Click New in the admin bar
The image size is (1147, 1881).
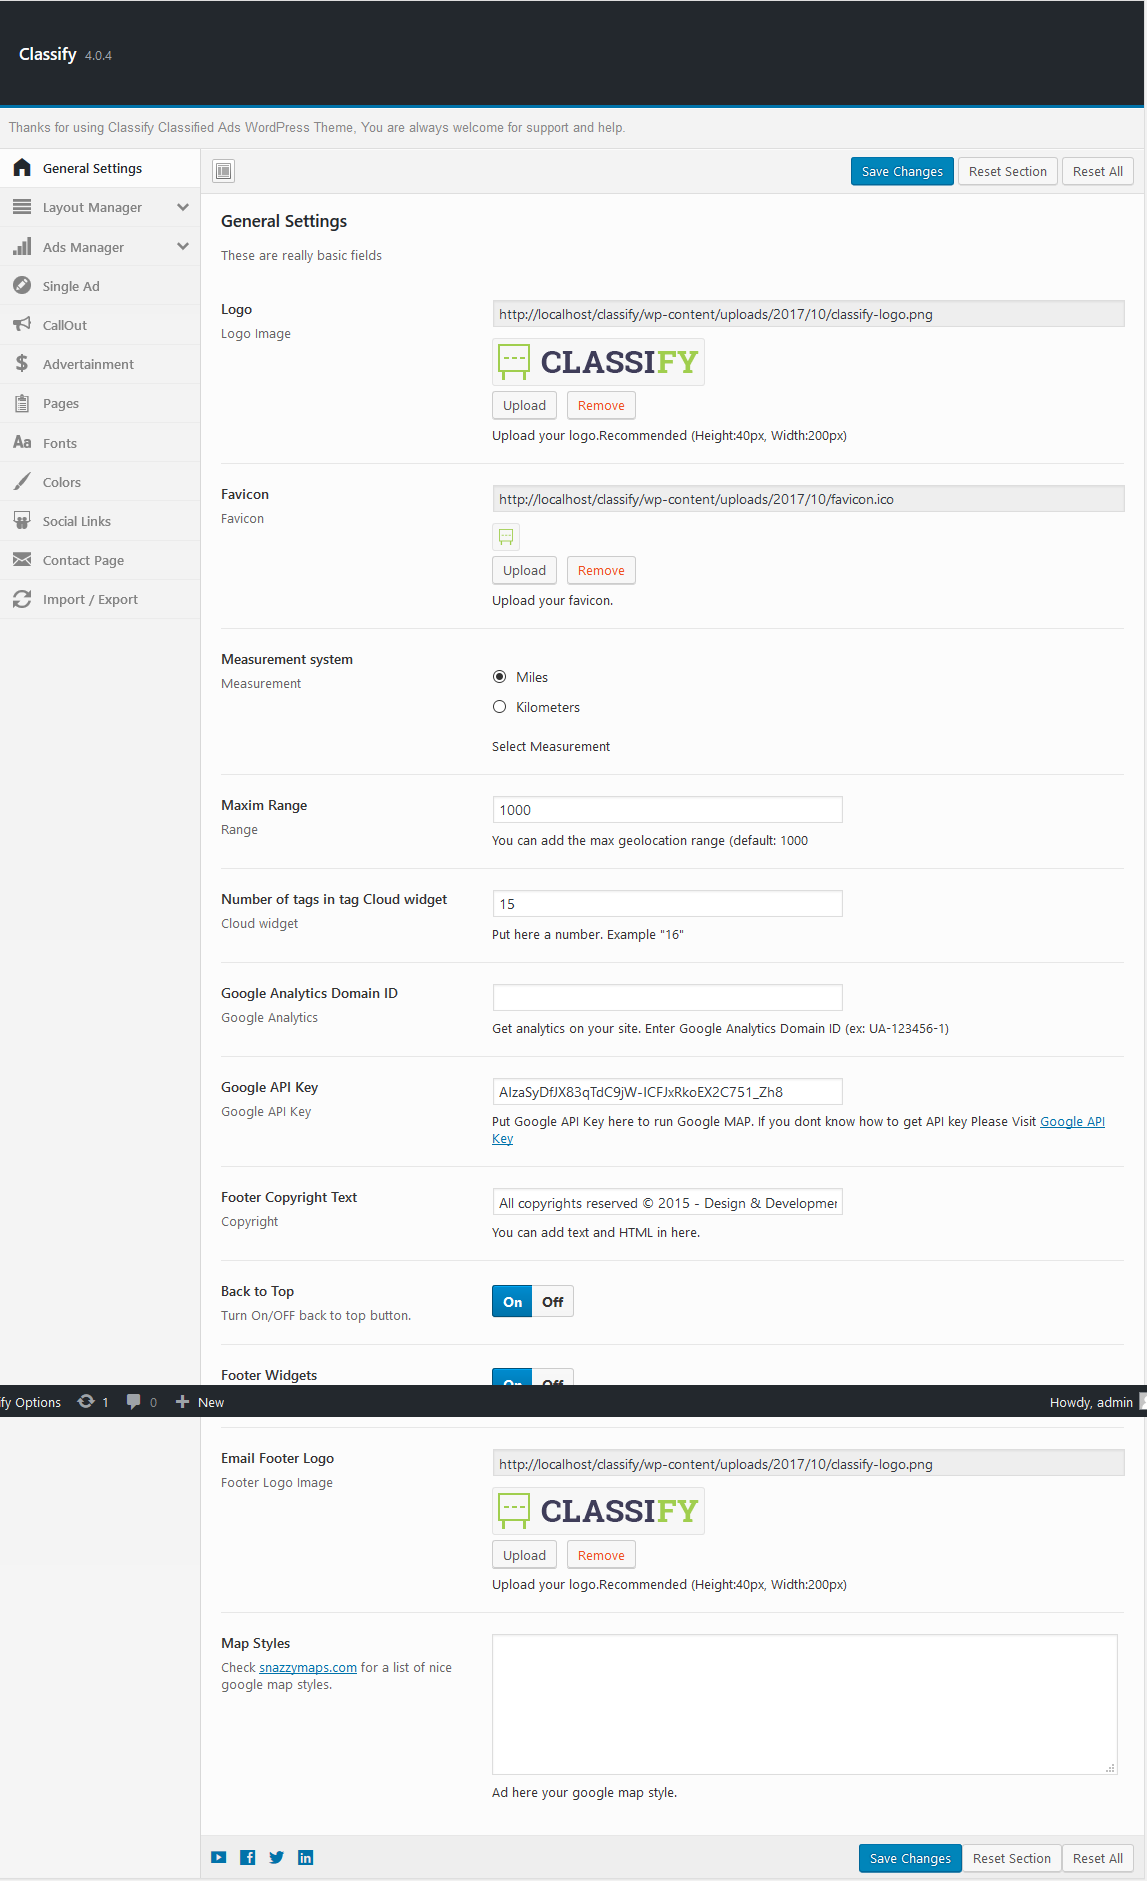(200, 1402)
